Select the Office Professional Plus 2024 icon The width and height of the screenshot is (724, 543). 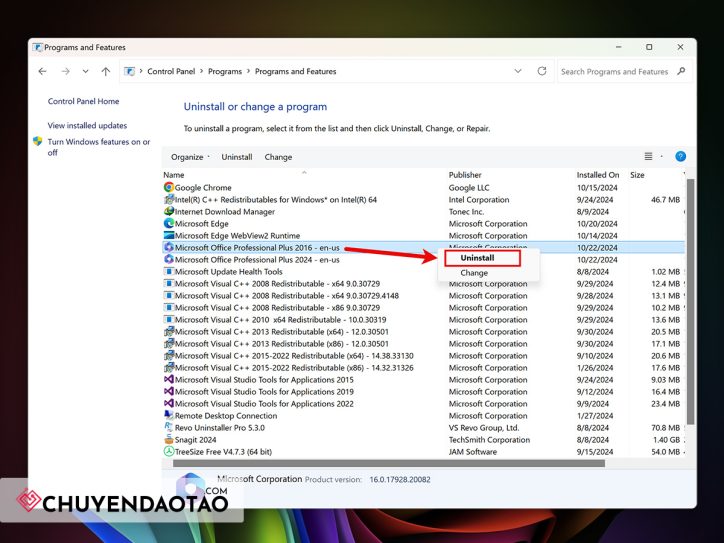coord(169,259)
